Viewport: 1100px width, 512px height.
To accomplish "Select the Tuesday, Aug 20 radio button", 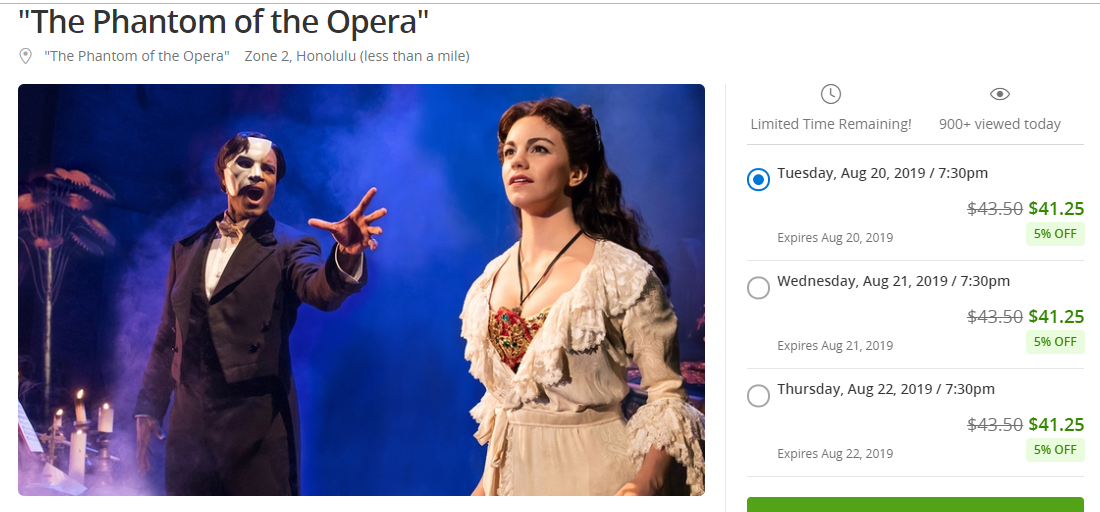I will pos(759,180).
